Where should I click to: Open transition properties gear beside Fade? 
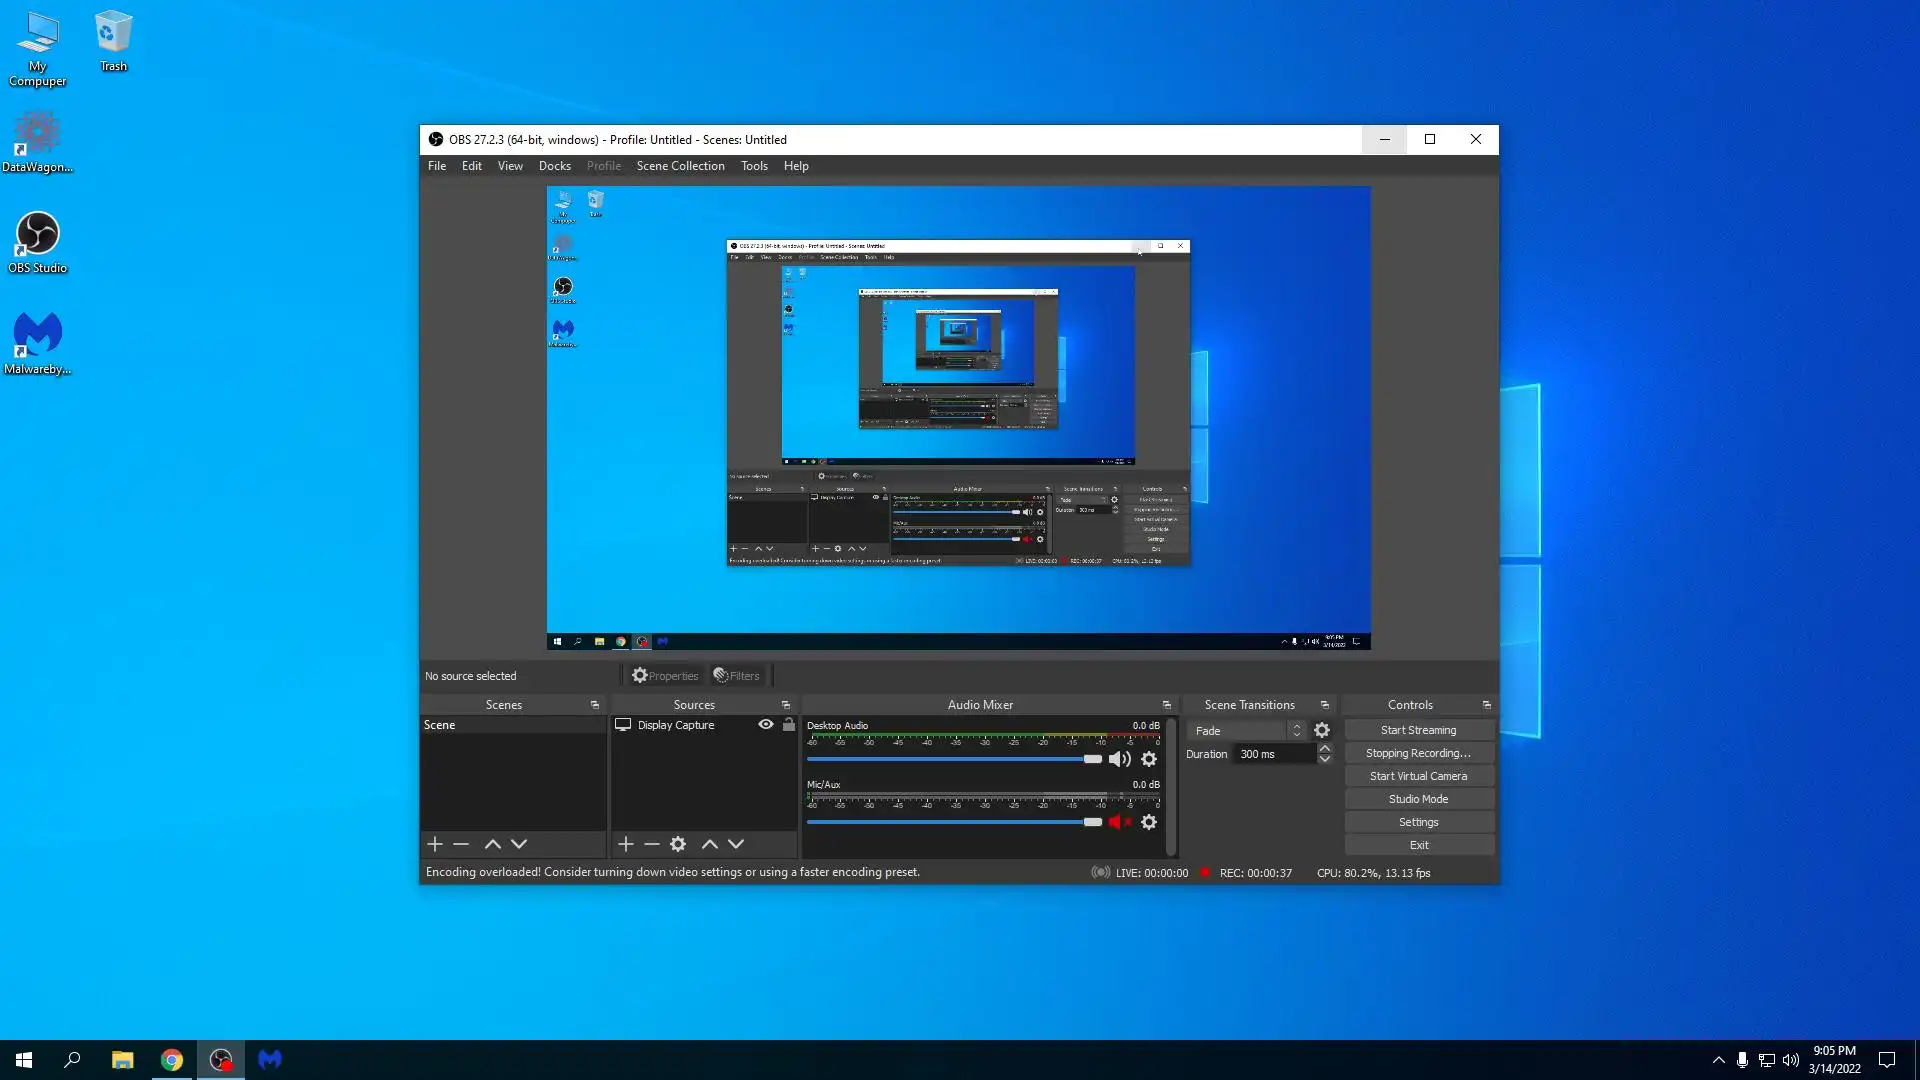pos(1322,731)
